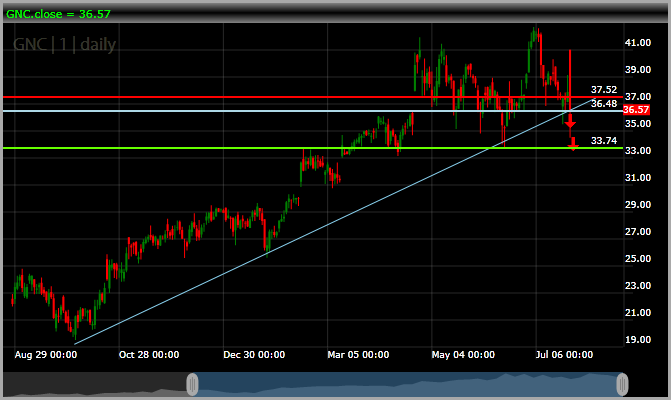Click the blue selected range in navigator

(x=400, y=383)
